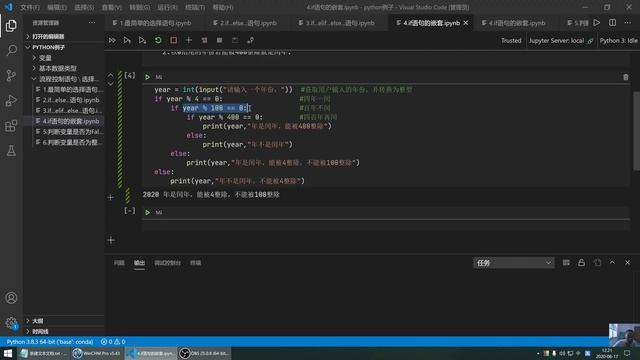Delete cell [4] with trash icon
The height and width of the screenshot is (360, 640).
pos(626,77)
